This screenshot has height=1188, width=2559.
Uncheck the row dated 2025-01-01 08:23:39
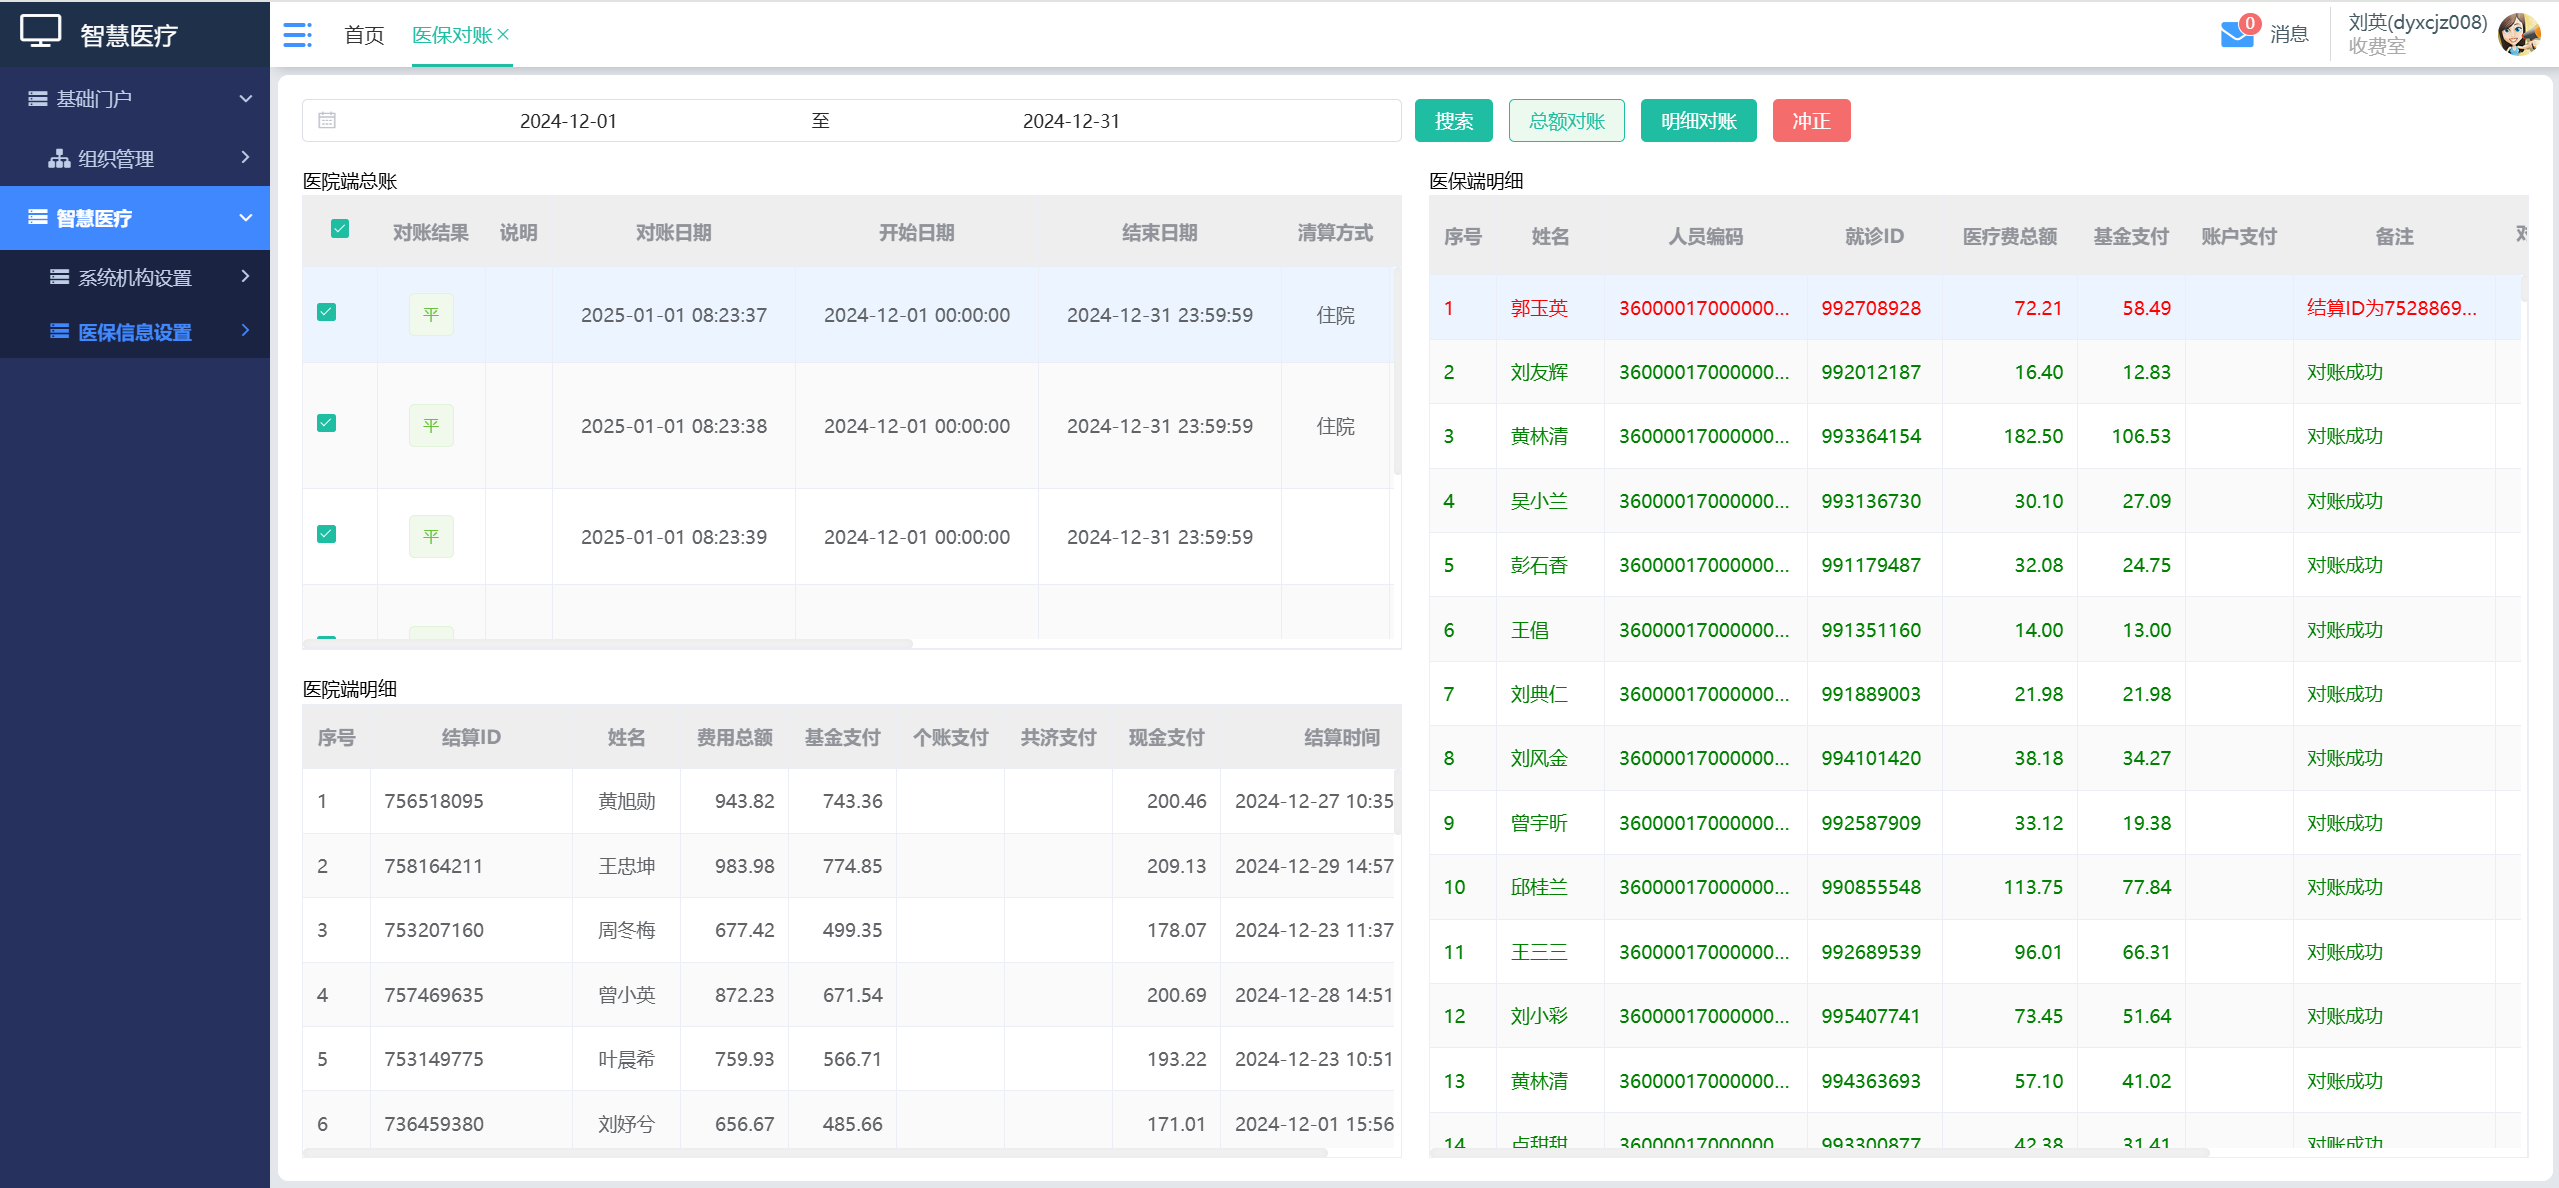327,534
